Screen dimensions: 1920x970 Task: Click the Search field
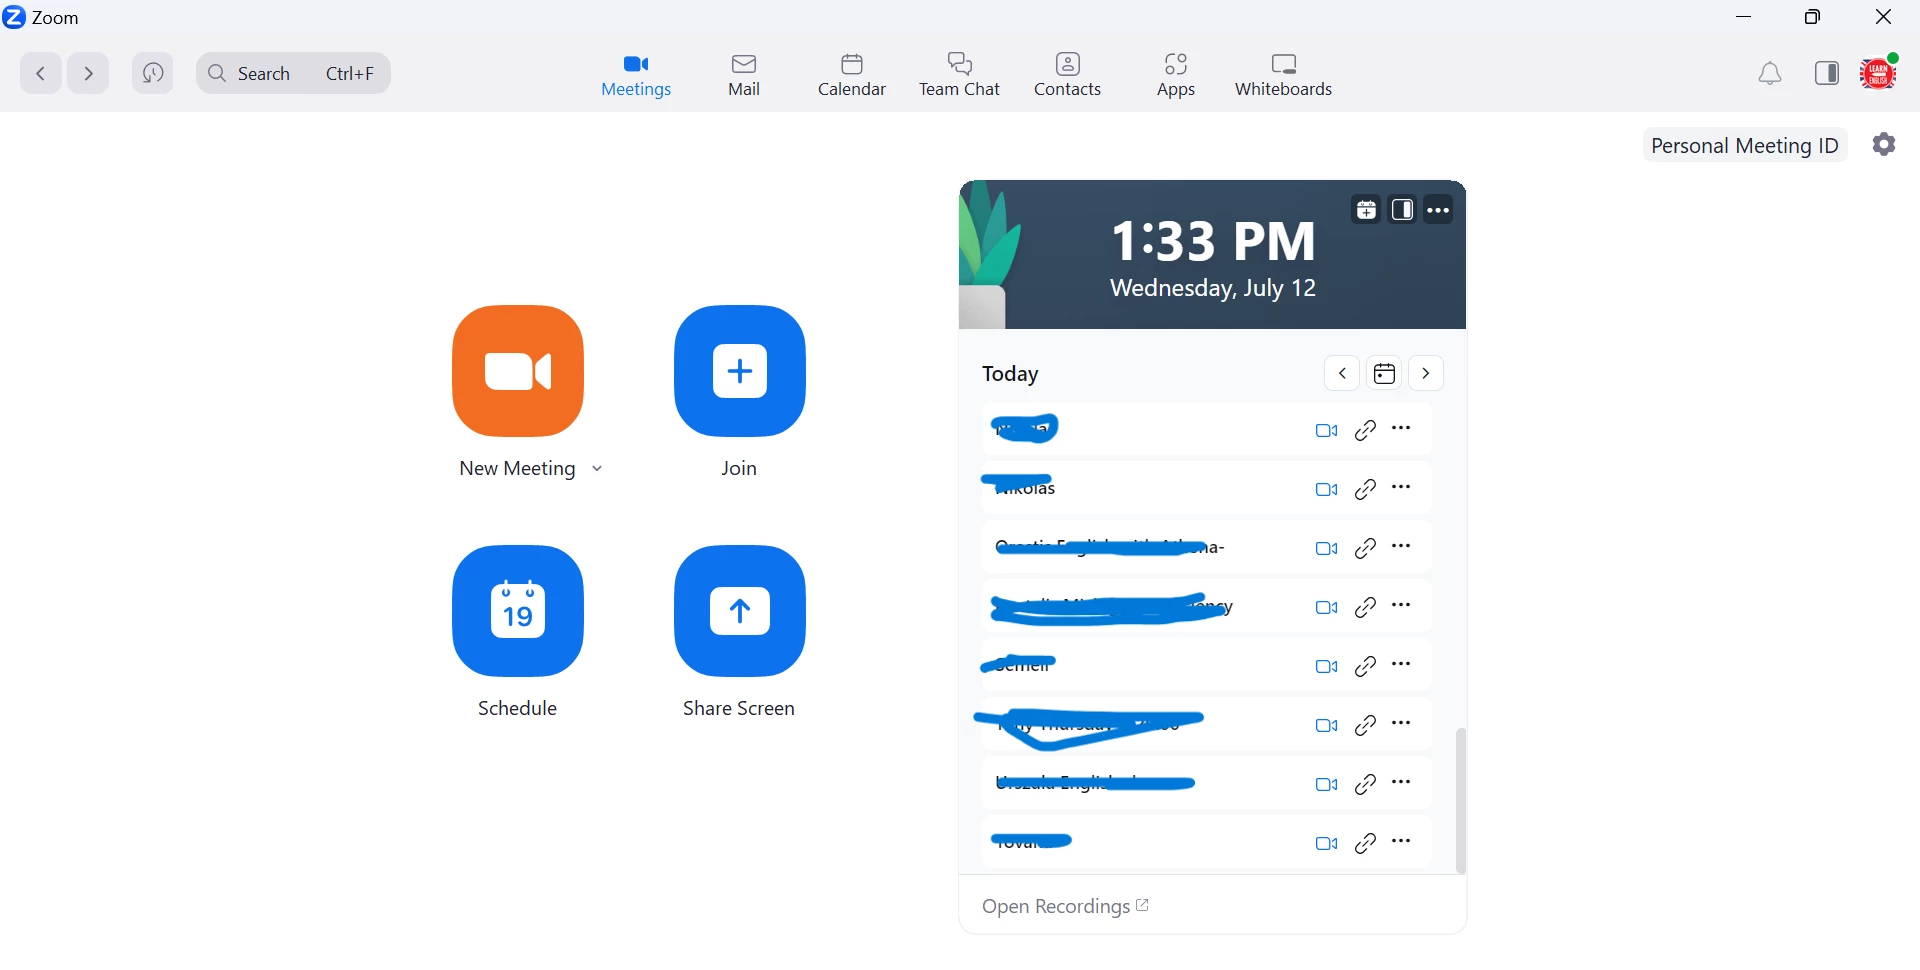[294, 74]
